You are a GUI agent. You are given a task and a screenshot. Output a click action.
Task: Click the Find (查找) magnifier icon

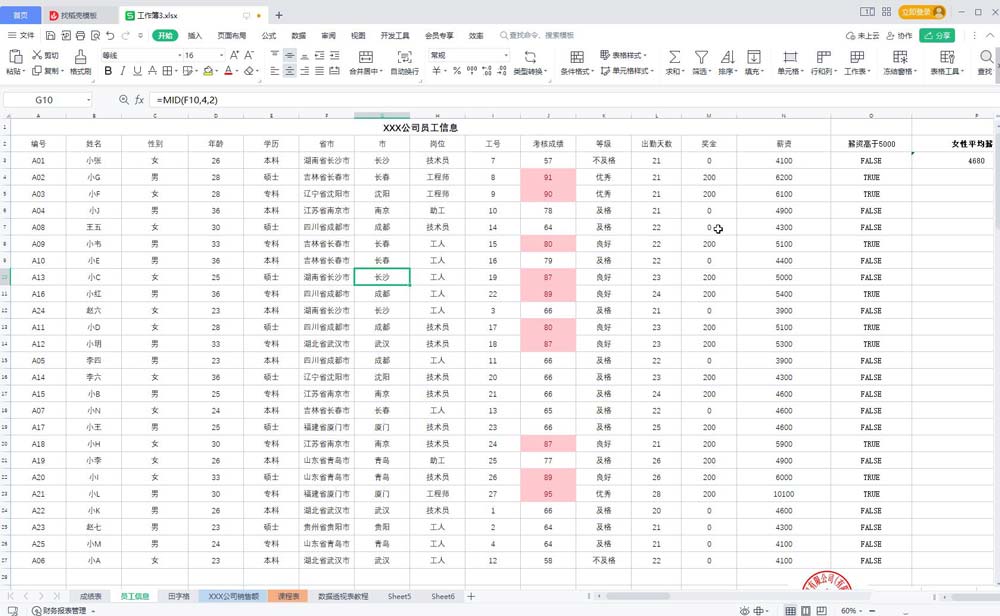(986, 57)
